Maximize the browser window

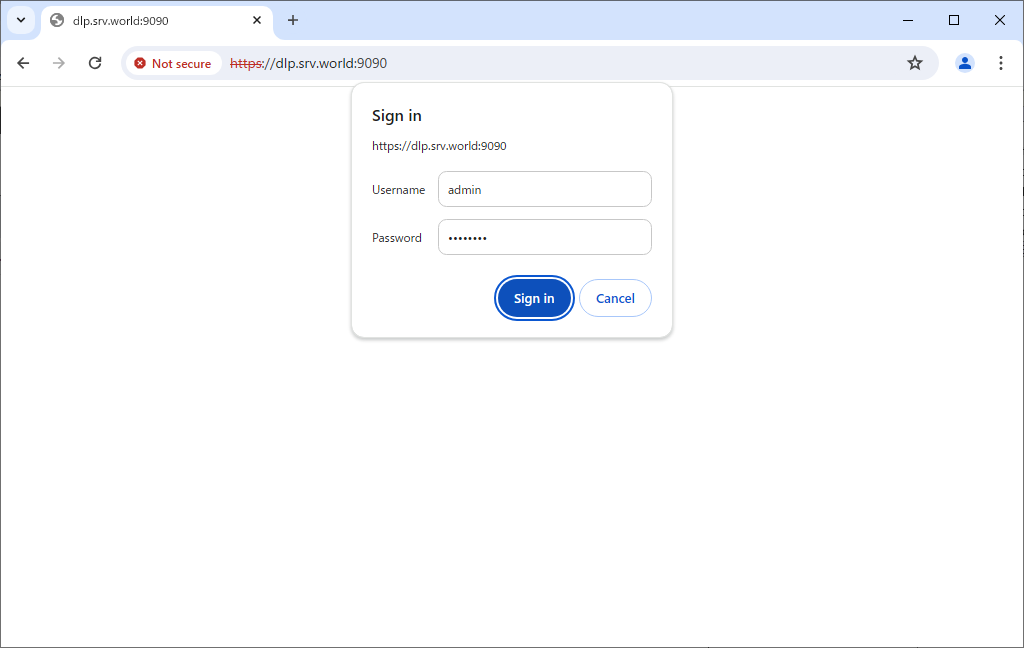[x=953, y=20]
